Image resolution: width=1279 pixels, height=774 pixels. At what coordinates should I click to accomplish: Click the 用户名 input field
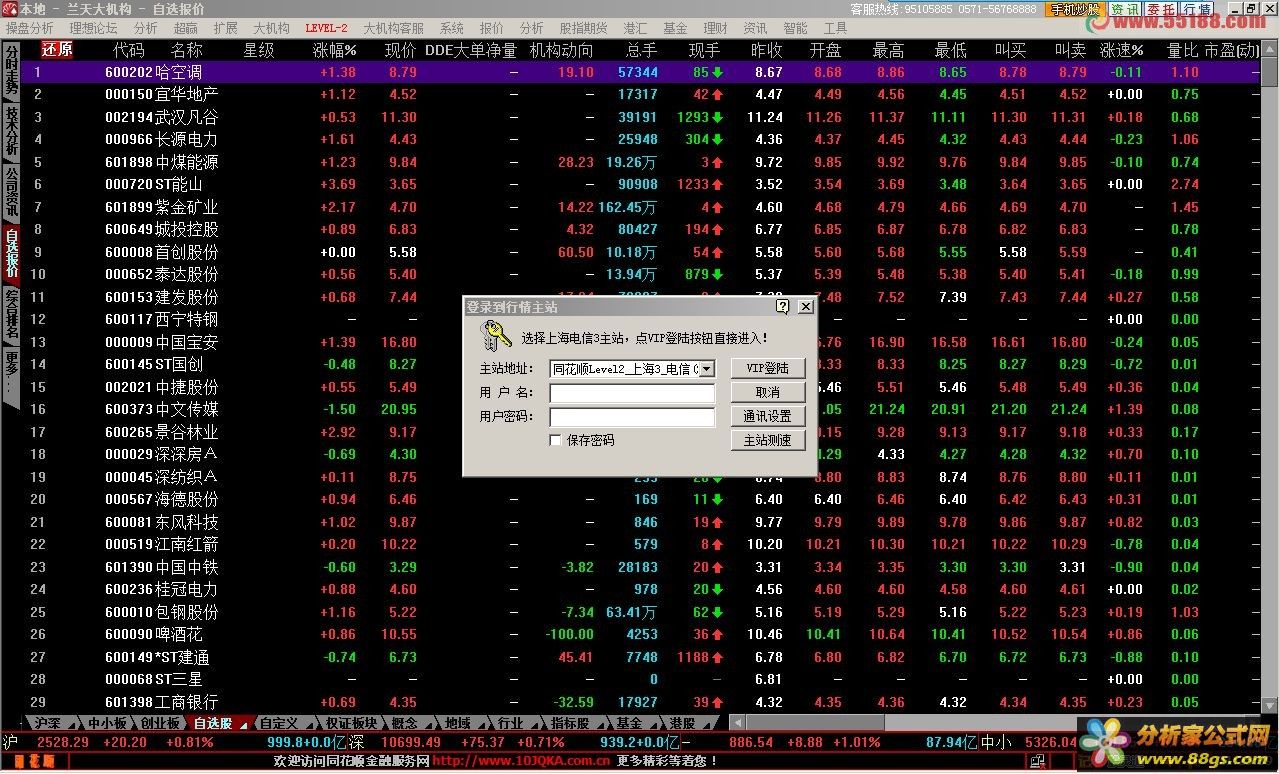pos(632,393)
